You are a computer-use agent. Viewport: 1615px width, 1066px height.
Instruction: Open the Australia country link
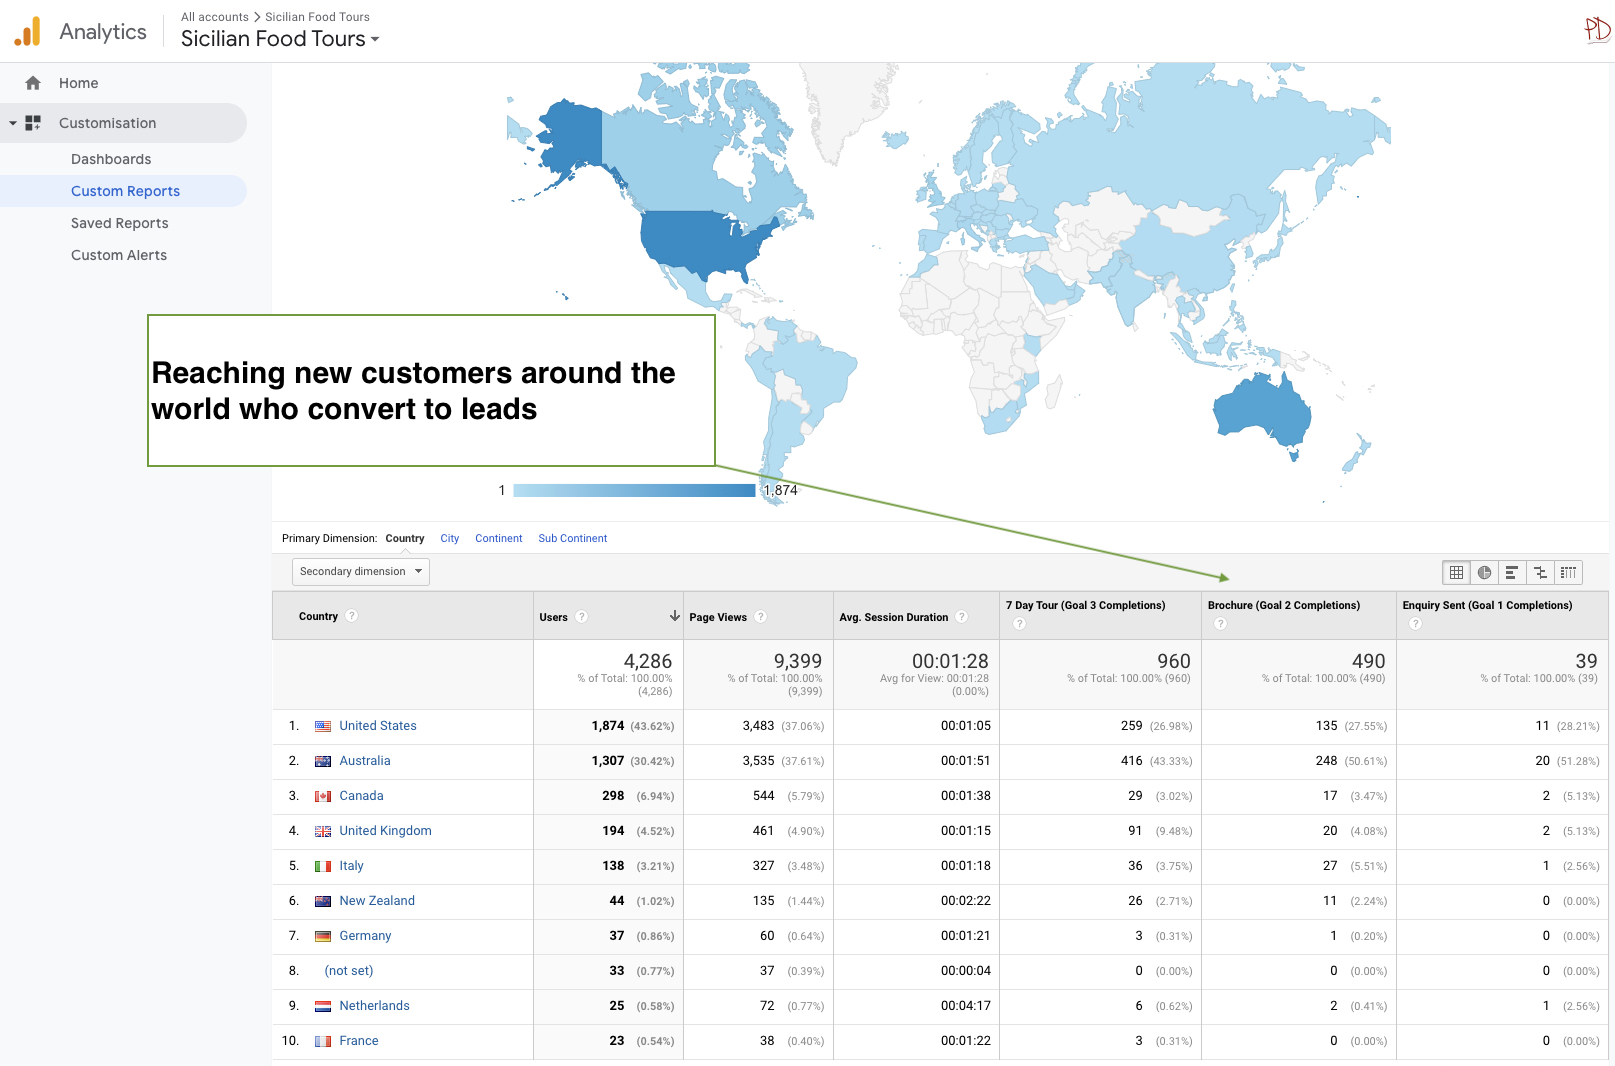click(365, 761)
